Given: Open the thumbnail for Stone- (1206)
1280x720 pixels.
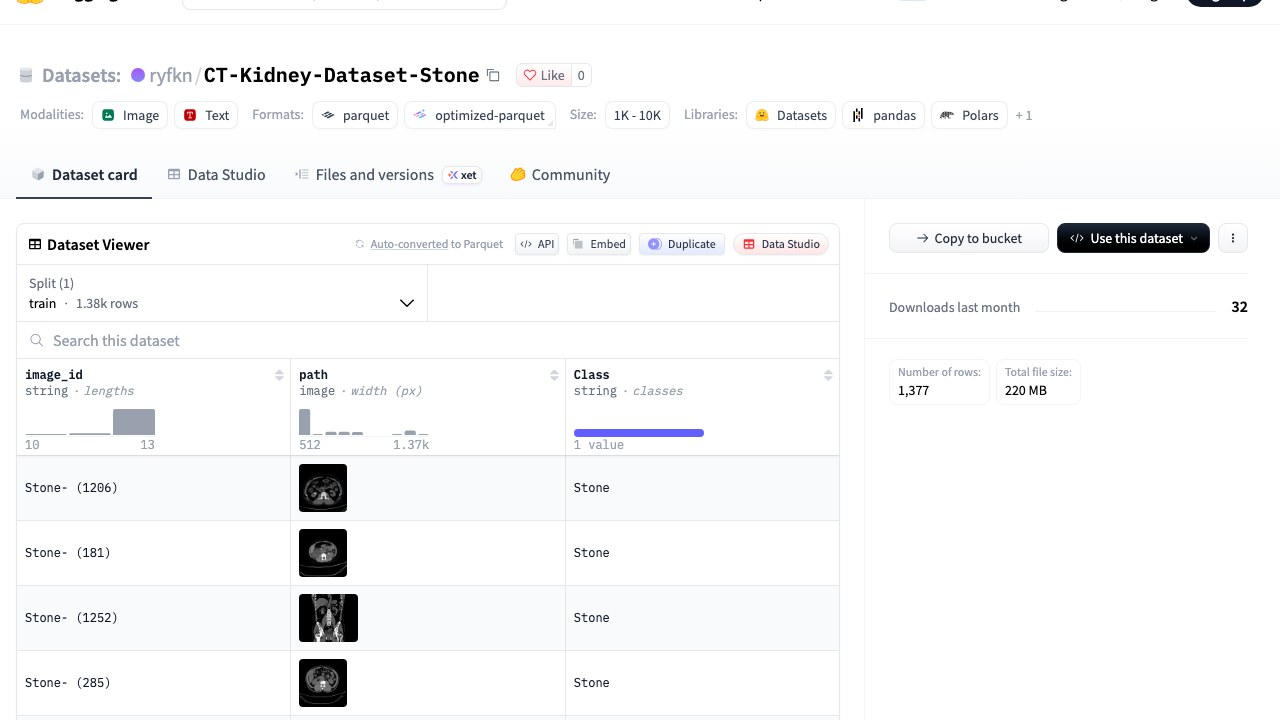Looking at the screenshot, I should (323, 488).
